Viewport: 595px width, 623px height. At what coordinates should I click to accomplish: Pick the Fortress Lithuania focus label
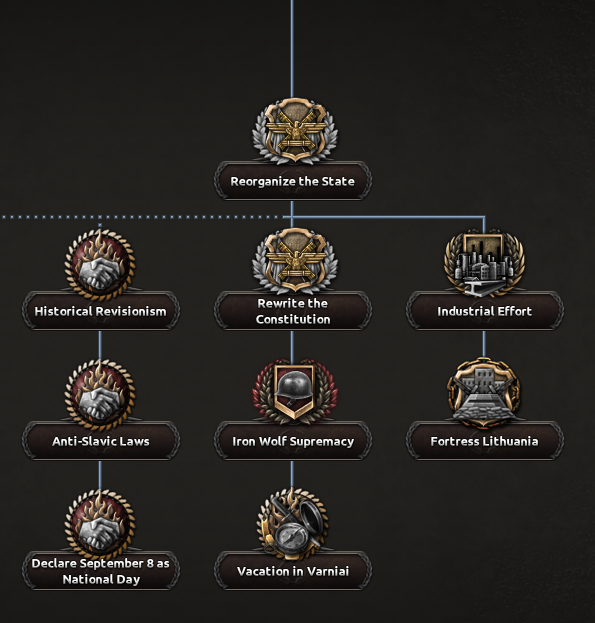[x=485, y=441]
